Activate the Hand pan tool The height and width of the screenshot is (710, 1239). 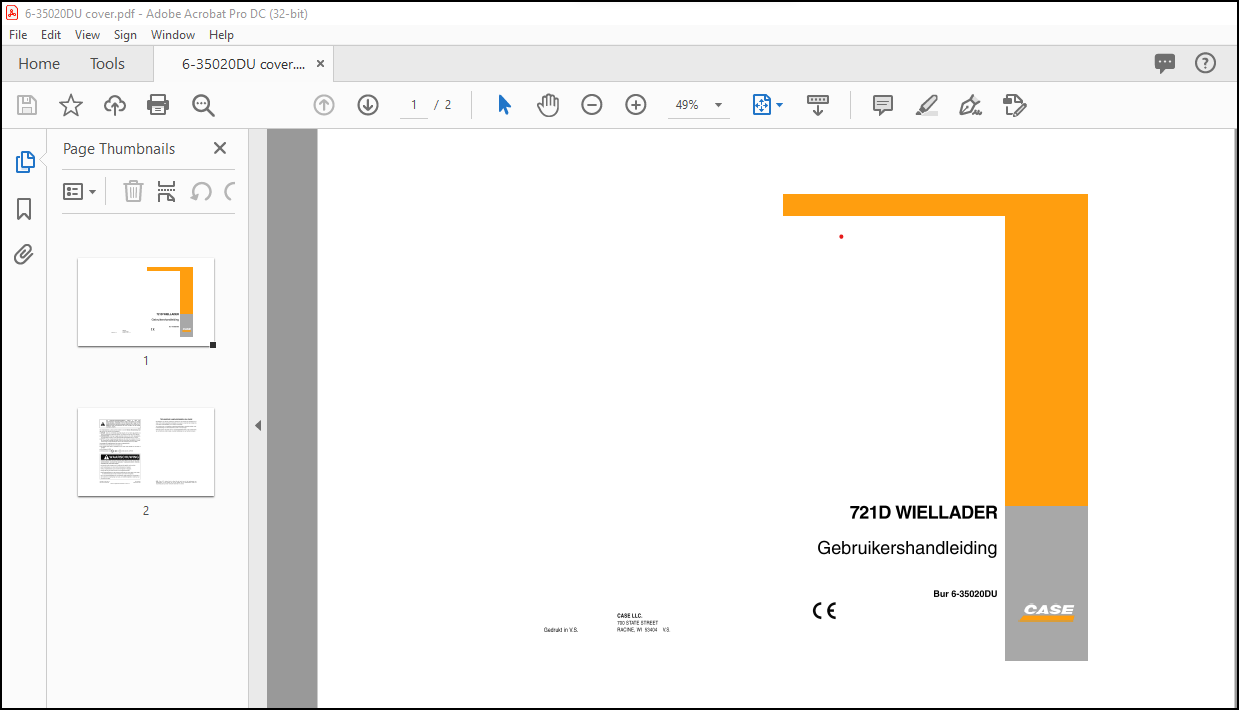pos(548,105)
